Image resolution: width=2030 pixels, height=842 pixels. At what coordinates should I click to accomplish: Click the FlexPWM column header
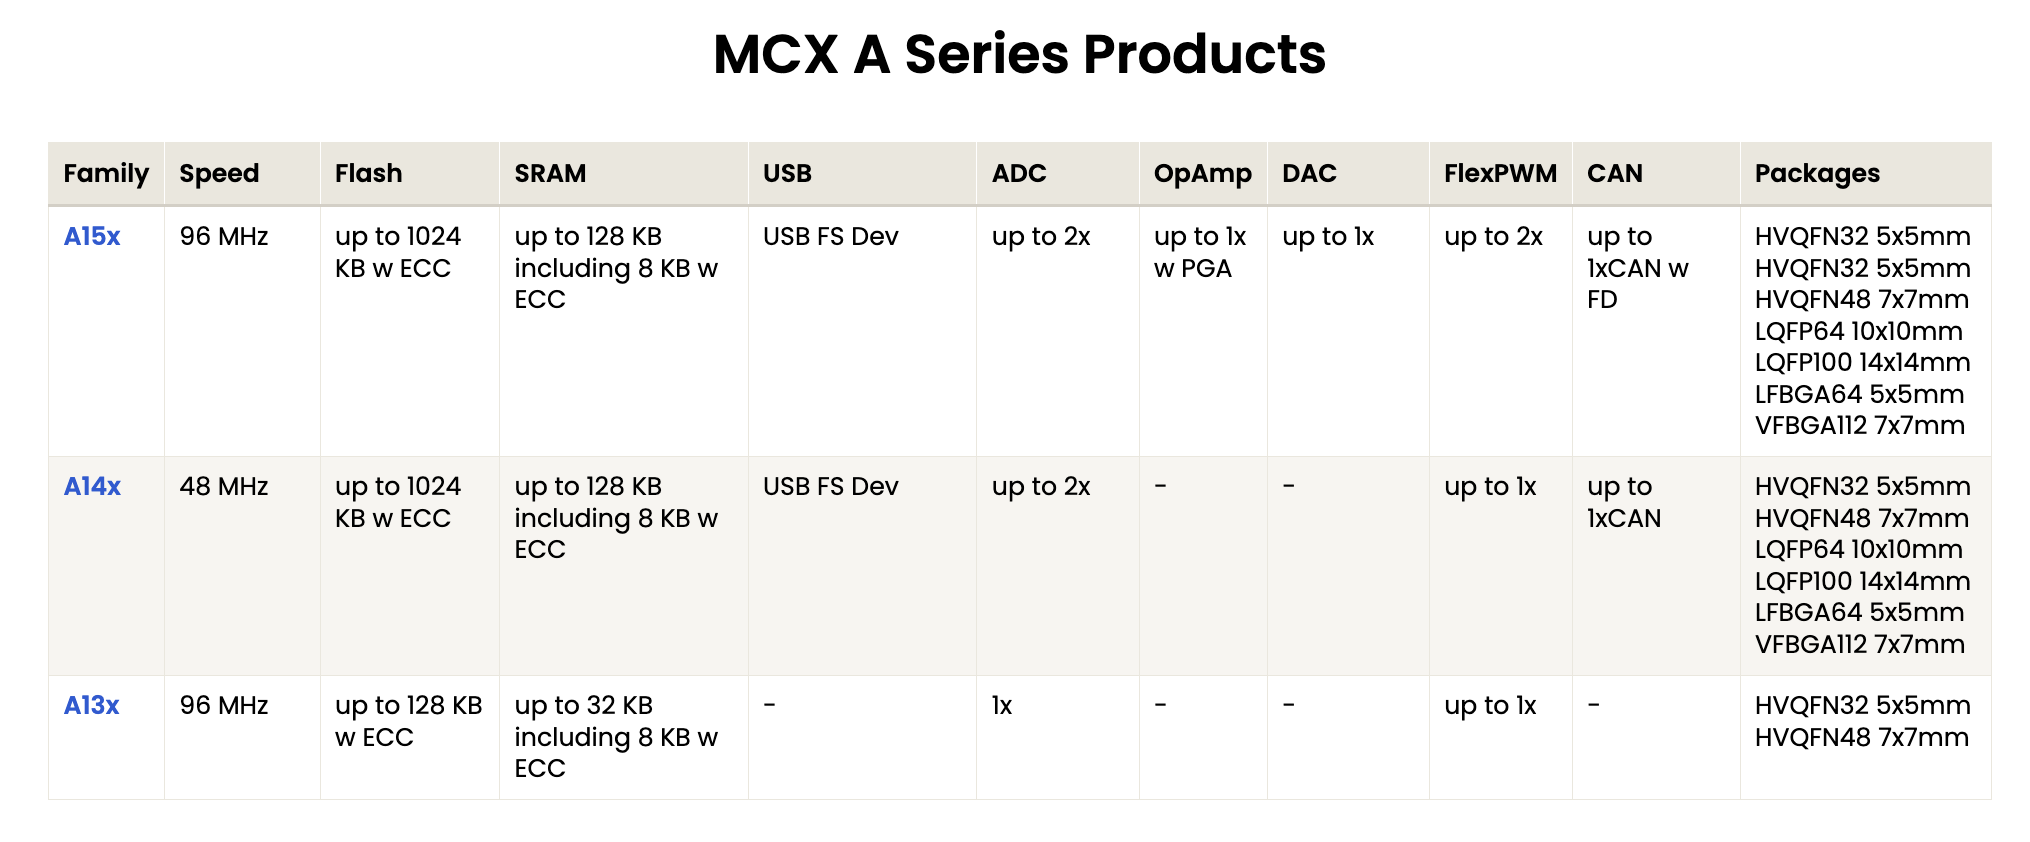(x=1501, y=174)
